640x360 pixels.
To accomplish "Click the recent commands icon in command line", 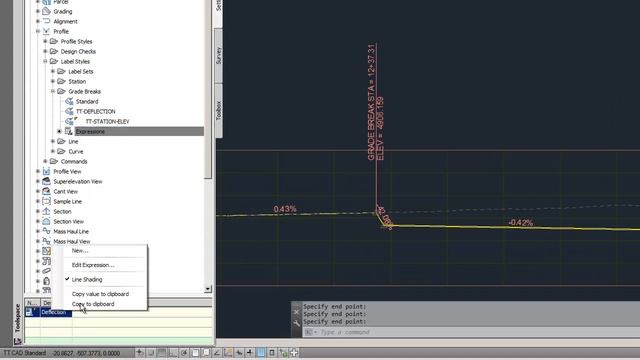I will (x=310, y=332).
